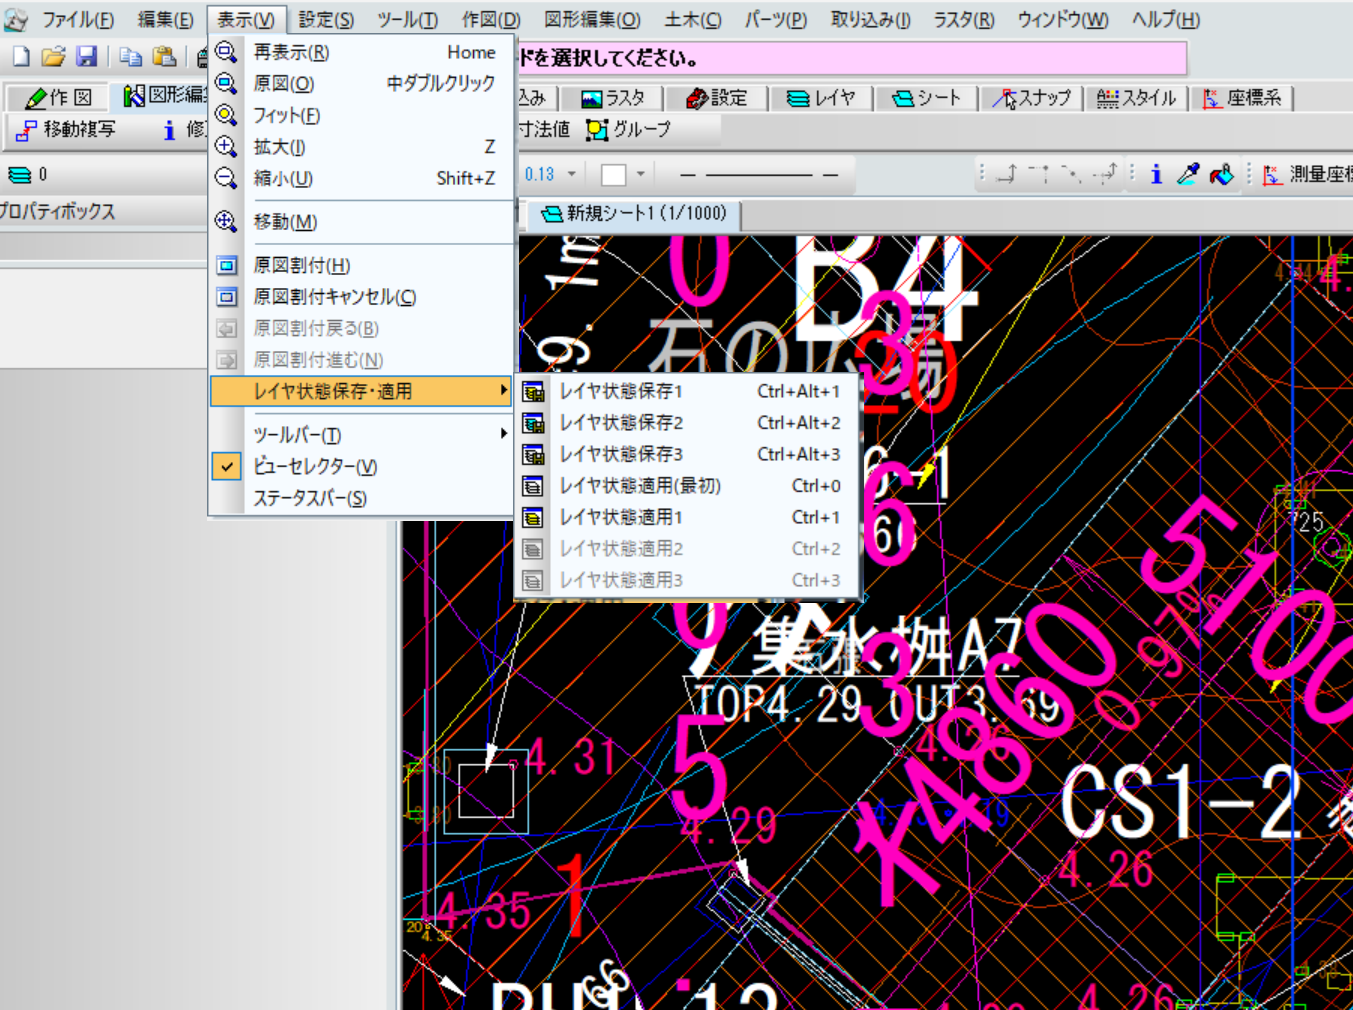The height and width of the screenshot is (1010, 1353).
Task: Click the white color swatch
Action: [613, 175]
